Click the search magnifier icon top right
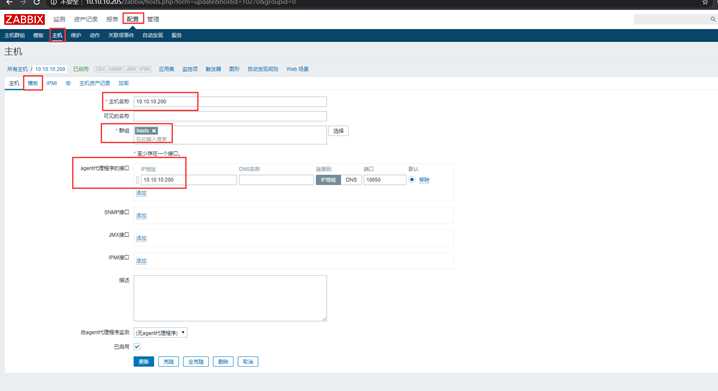Image resolution: width=718 pixels, height=391 pixels. (713, 19)
